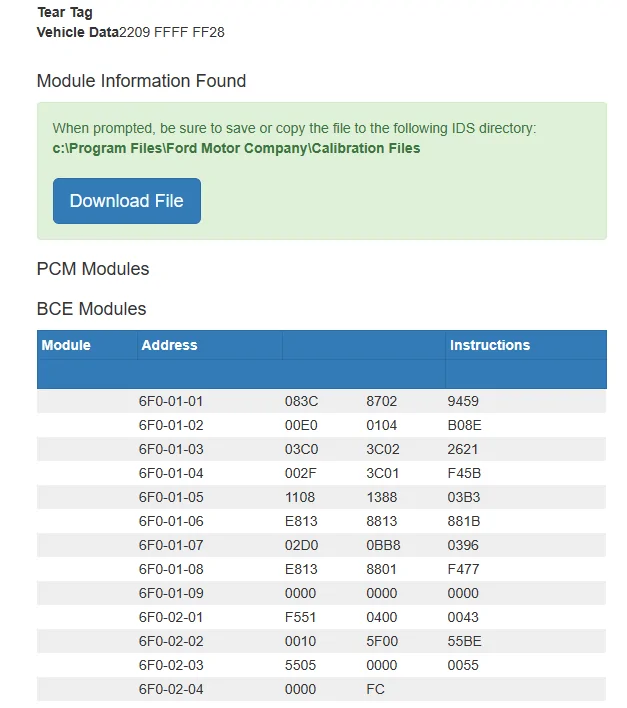Screen dimensions: 627x708
Task: Click the address 6F0-01-08
Action: [171, 569]
